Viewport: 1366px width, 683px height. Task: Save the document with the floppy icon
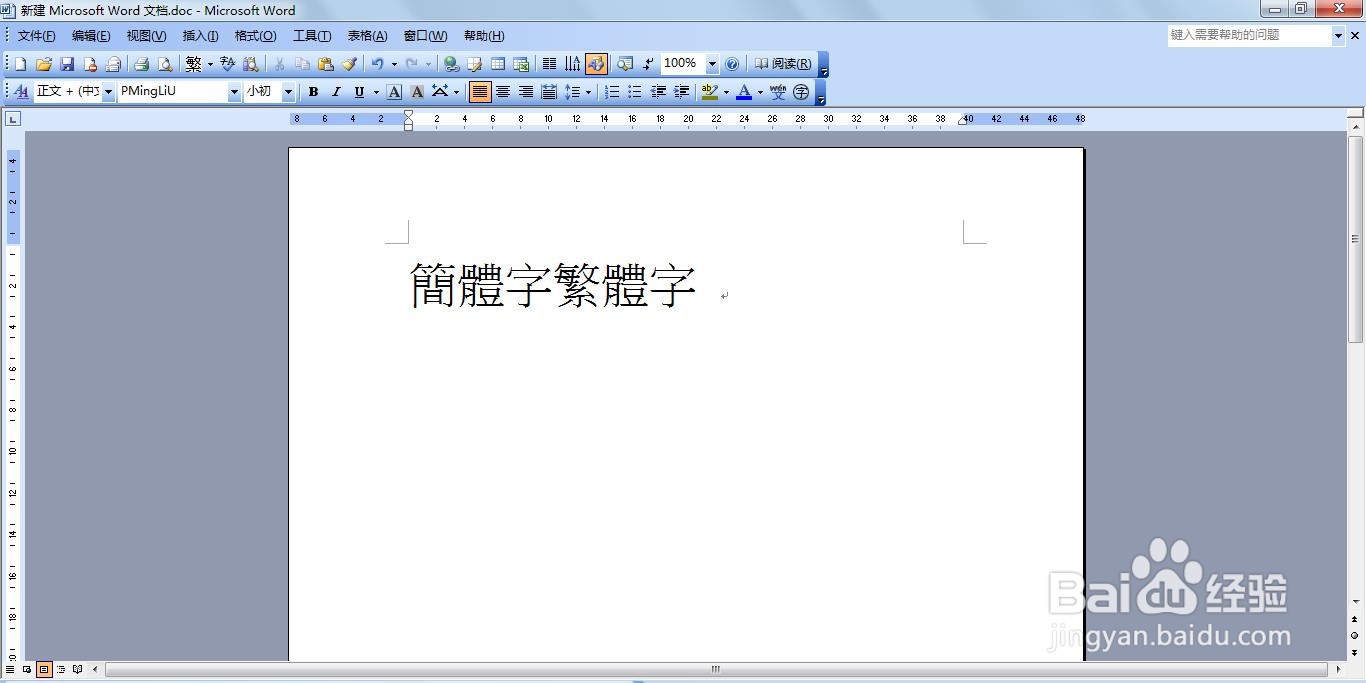click(x=67, y=64)
